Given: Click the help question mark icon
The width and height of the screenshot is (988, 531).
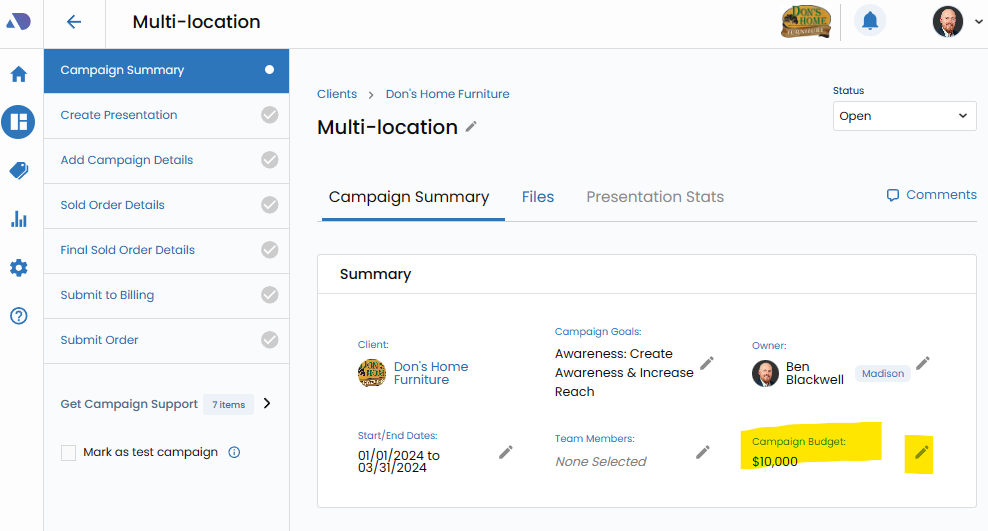Looking at the screenshot, I should tap(18, 316).
